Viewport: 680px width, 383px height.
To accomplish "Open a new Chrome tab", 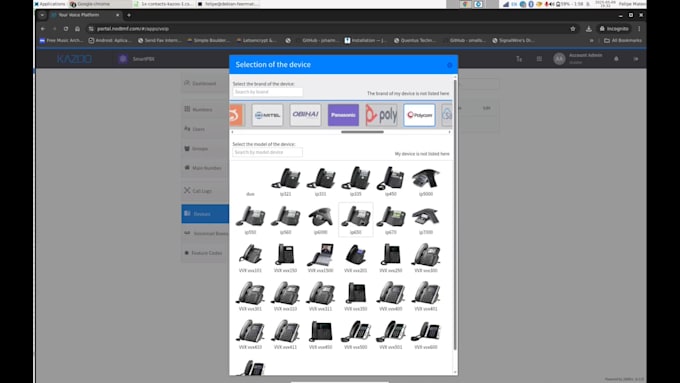I will point(129,15).
